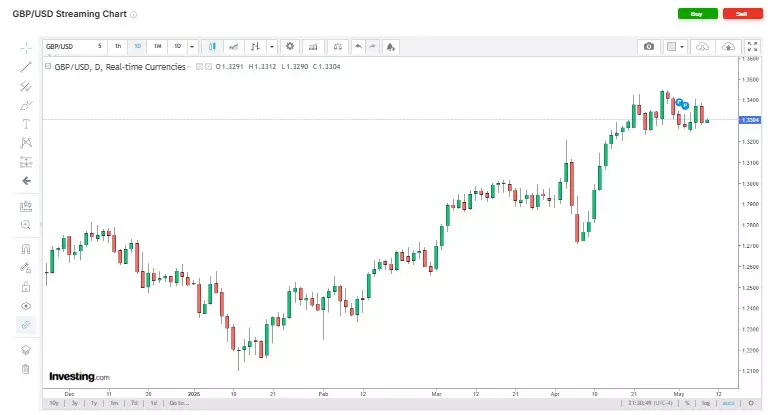Screen dimensions: 780x415
Task: Click info icon beside Streaming Chart title
Action: [133, 14]
